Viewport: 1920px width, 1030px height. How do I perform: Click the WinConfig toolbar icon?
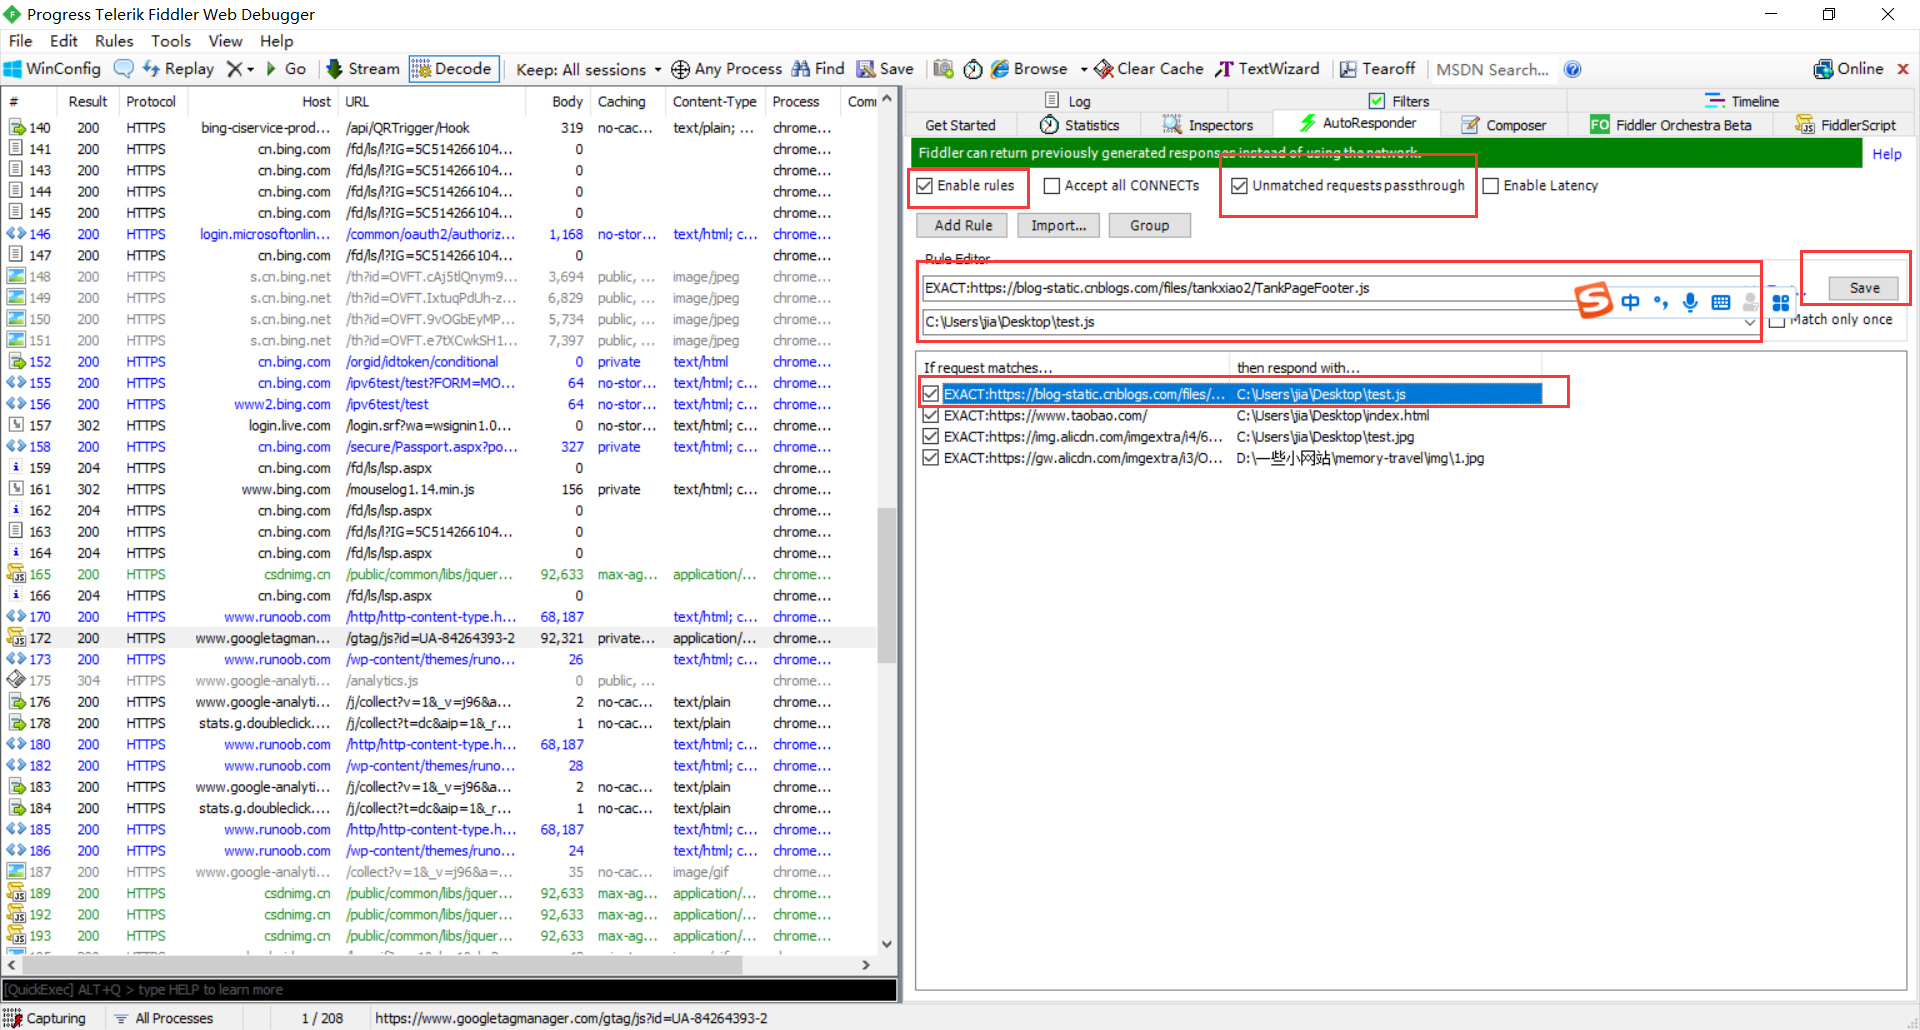(x=13, y=69)
